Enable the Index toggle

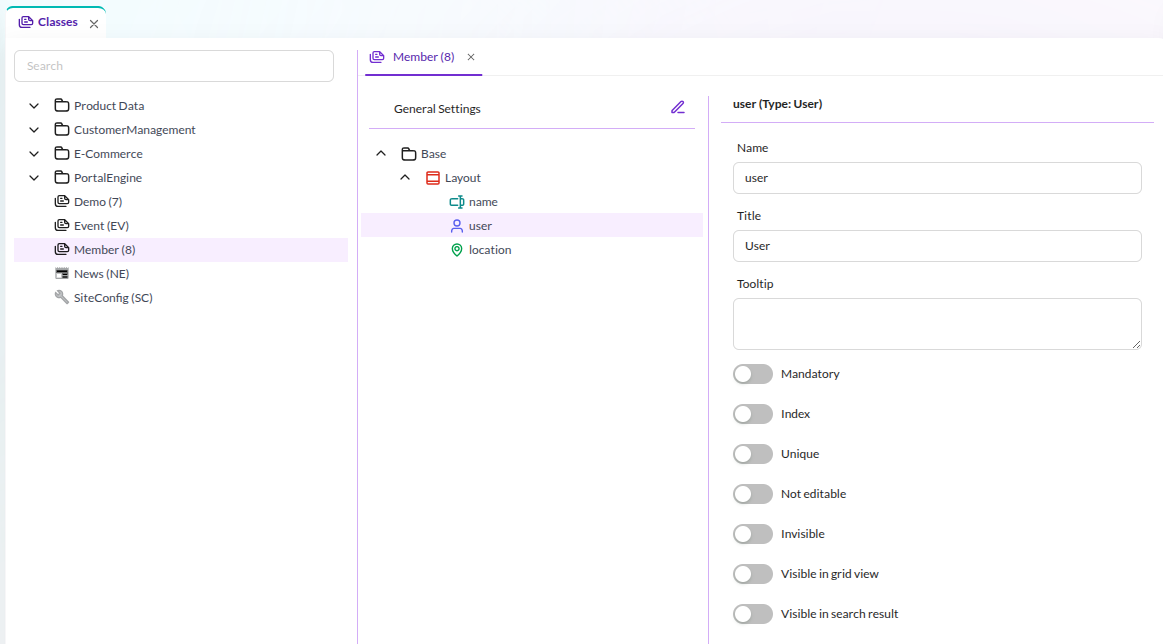(753, 414)
